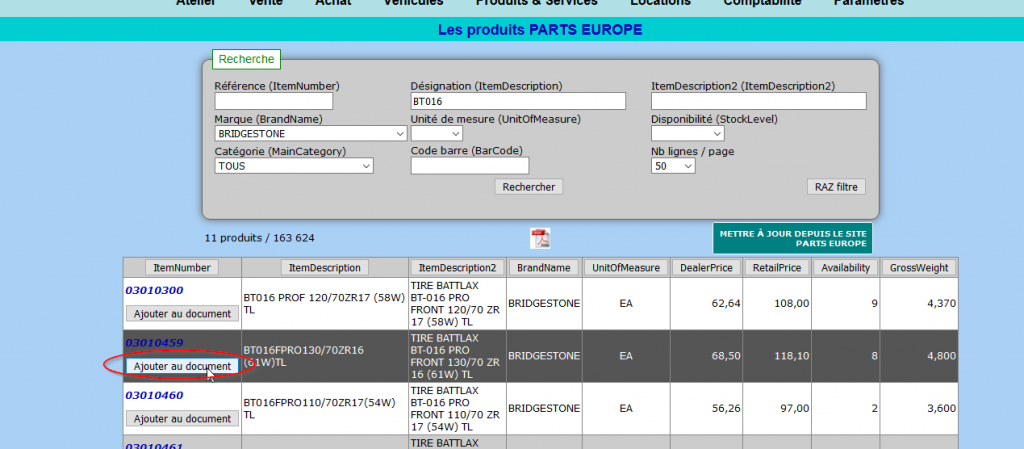The width and height of the screenshot is (1024, 449).
Task: Open the Unité de mesure dropdown
Action: tap(436, 134)
